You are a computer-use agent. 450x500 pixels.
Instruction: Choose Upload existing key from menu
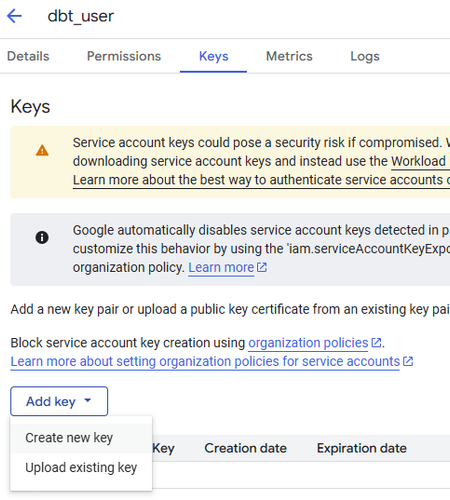click(x=81, y=468)
